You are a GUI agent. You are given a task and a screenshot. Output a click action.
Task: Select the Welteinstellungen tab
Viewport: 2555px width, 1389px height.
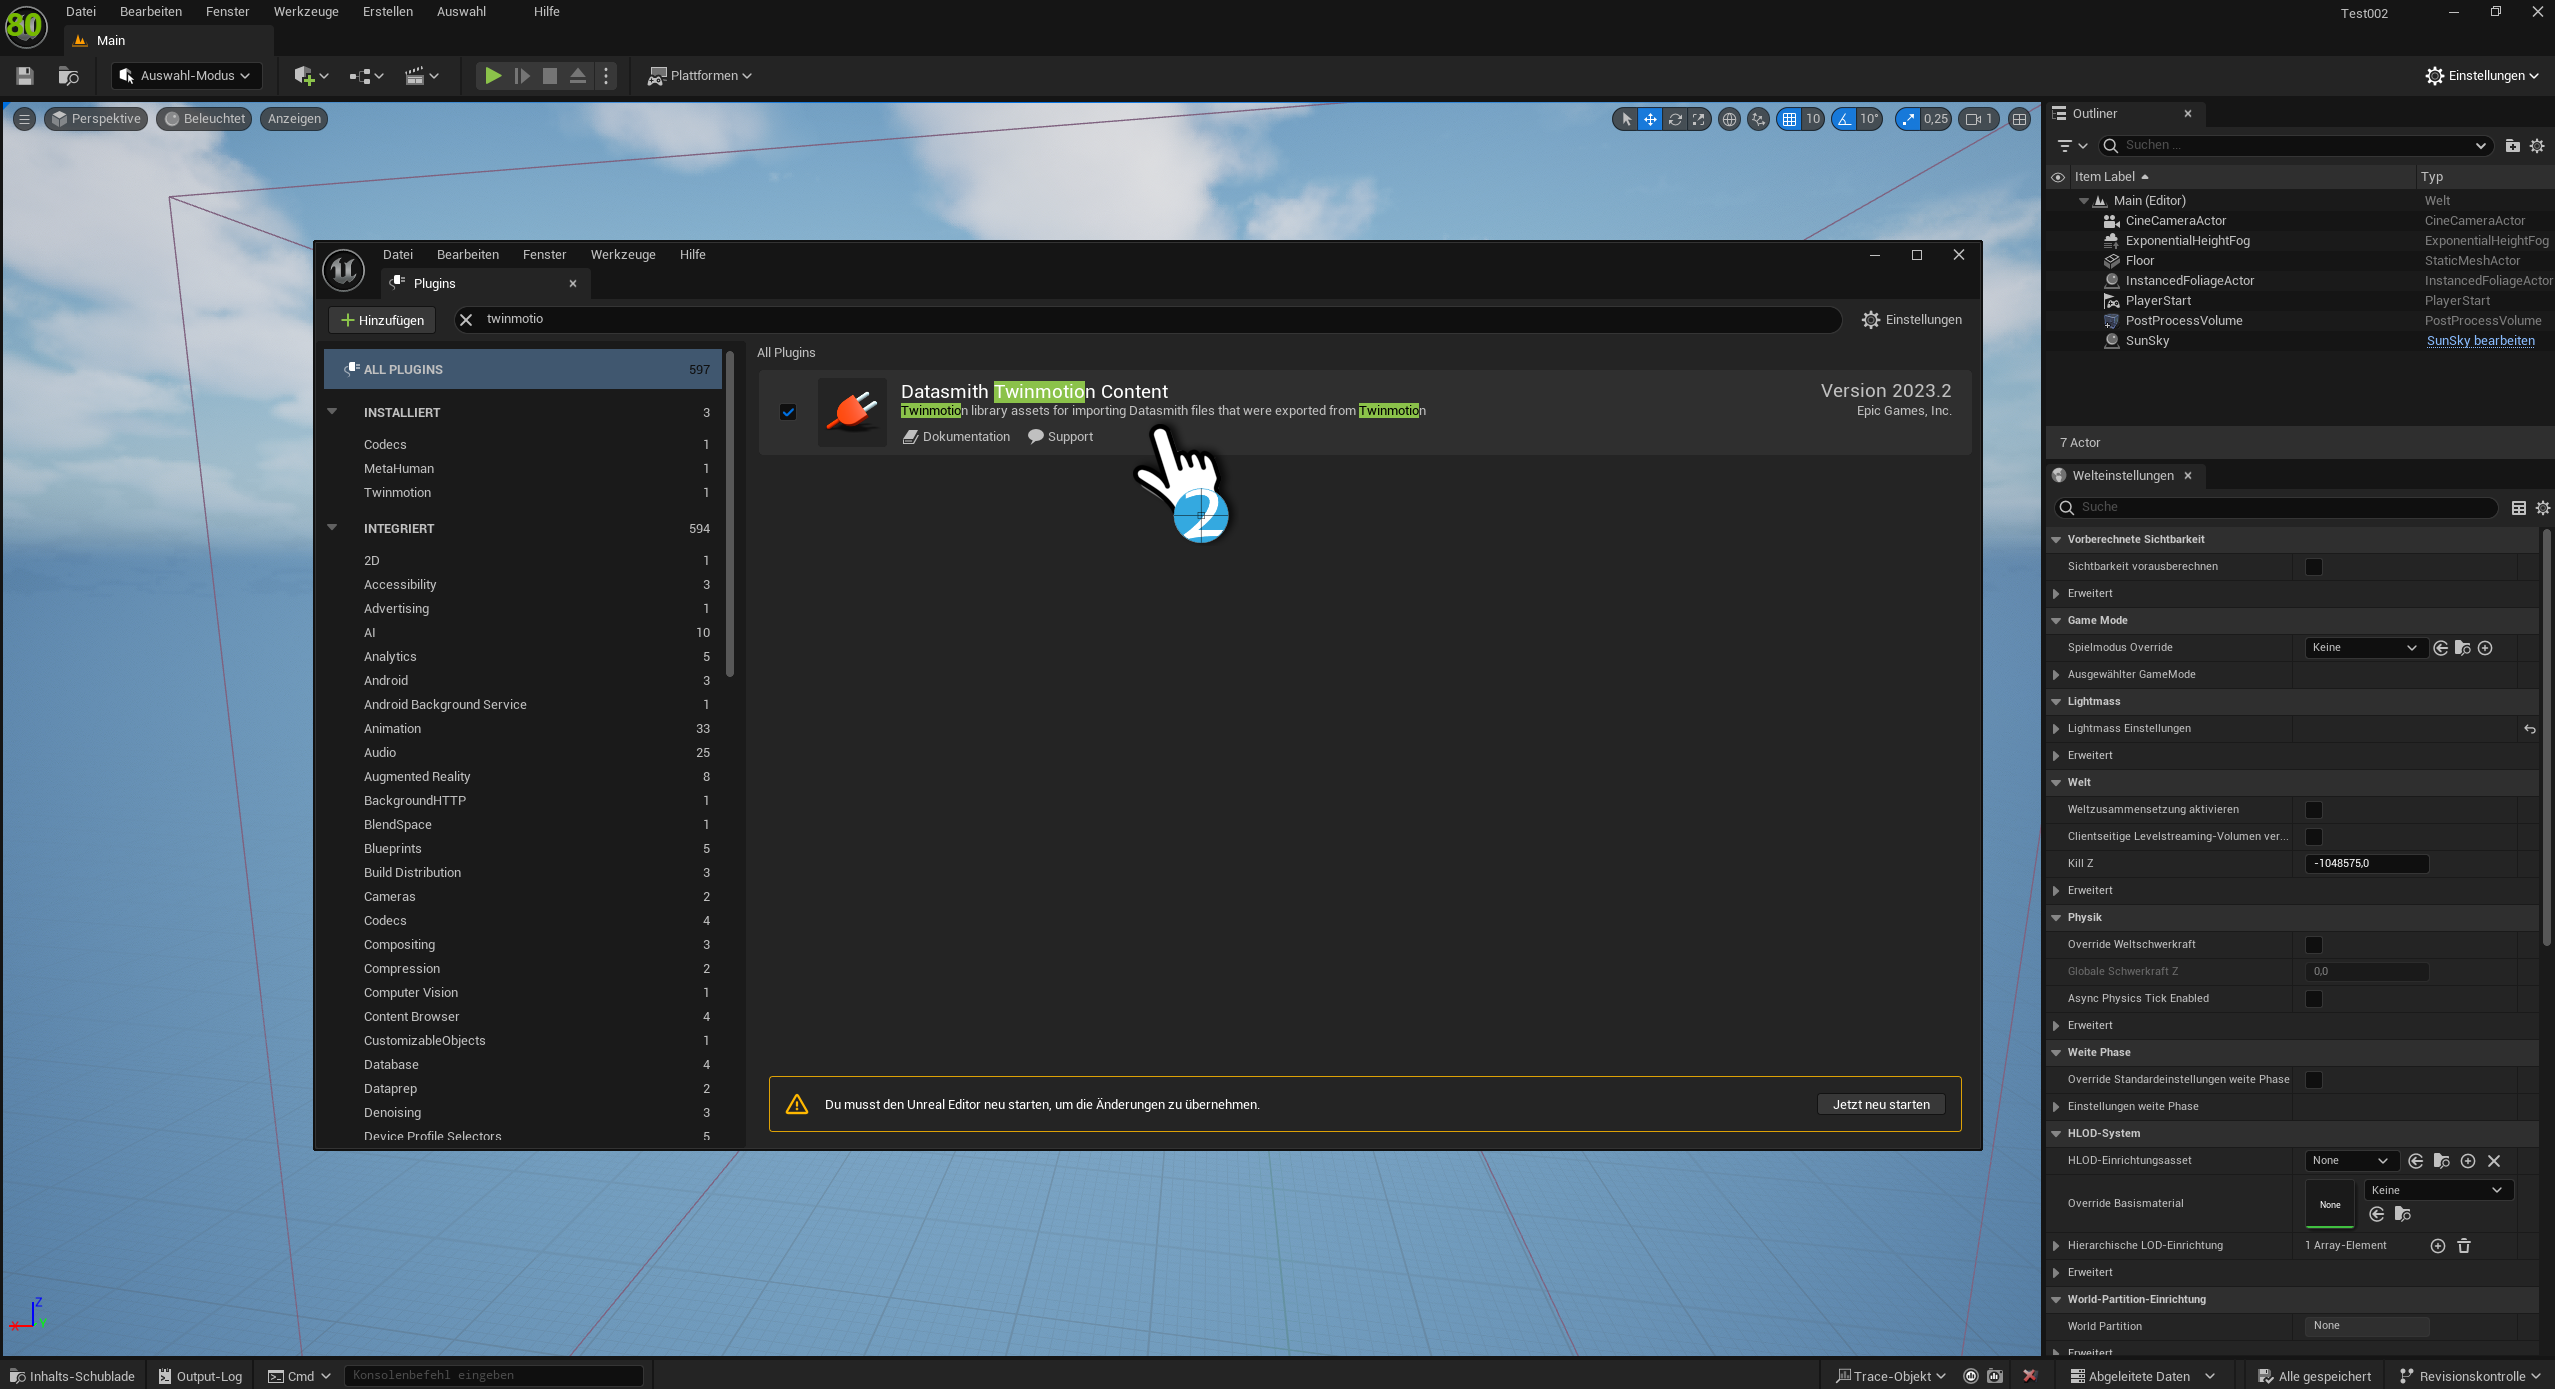click(x=2123, y=476)
